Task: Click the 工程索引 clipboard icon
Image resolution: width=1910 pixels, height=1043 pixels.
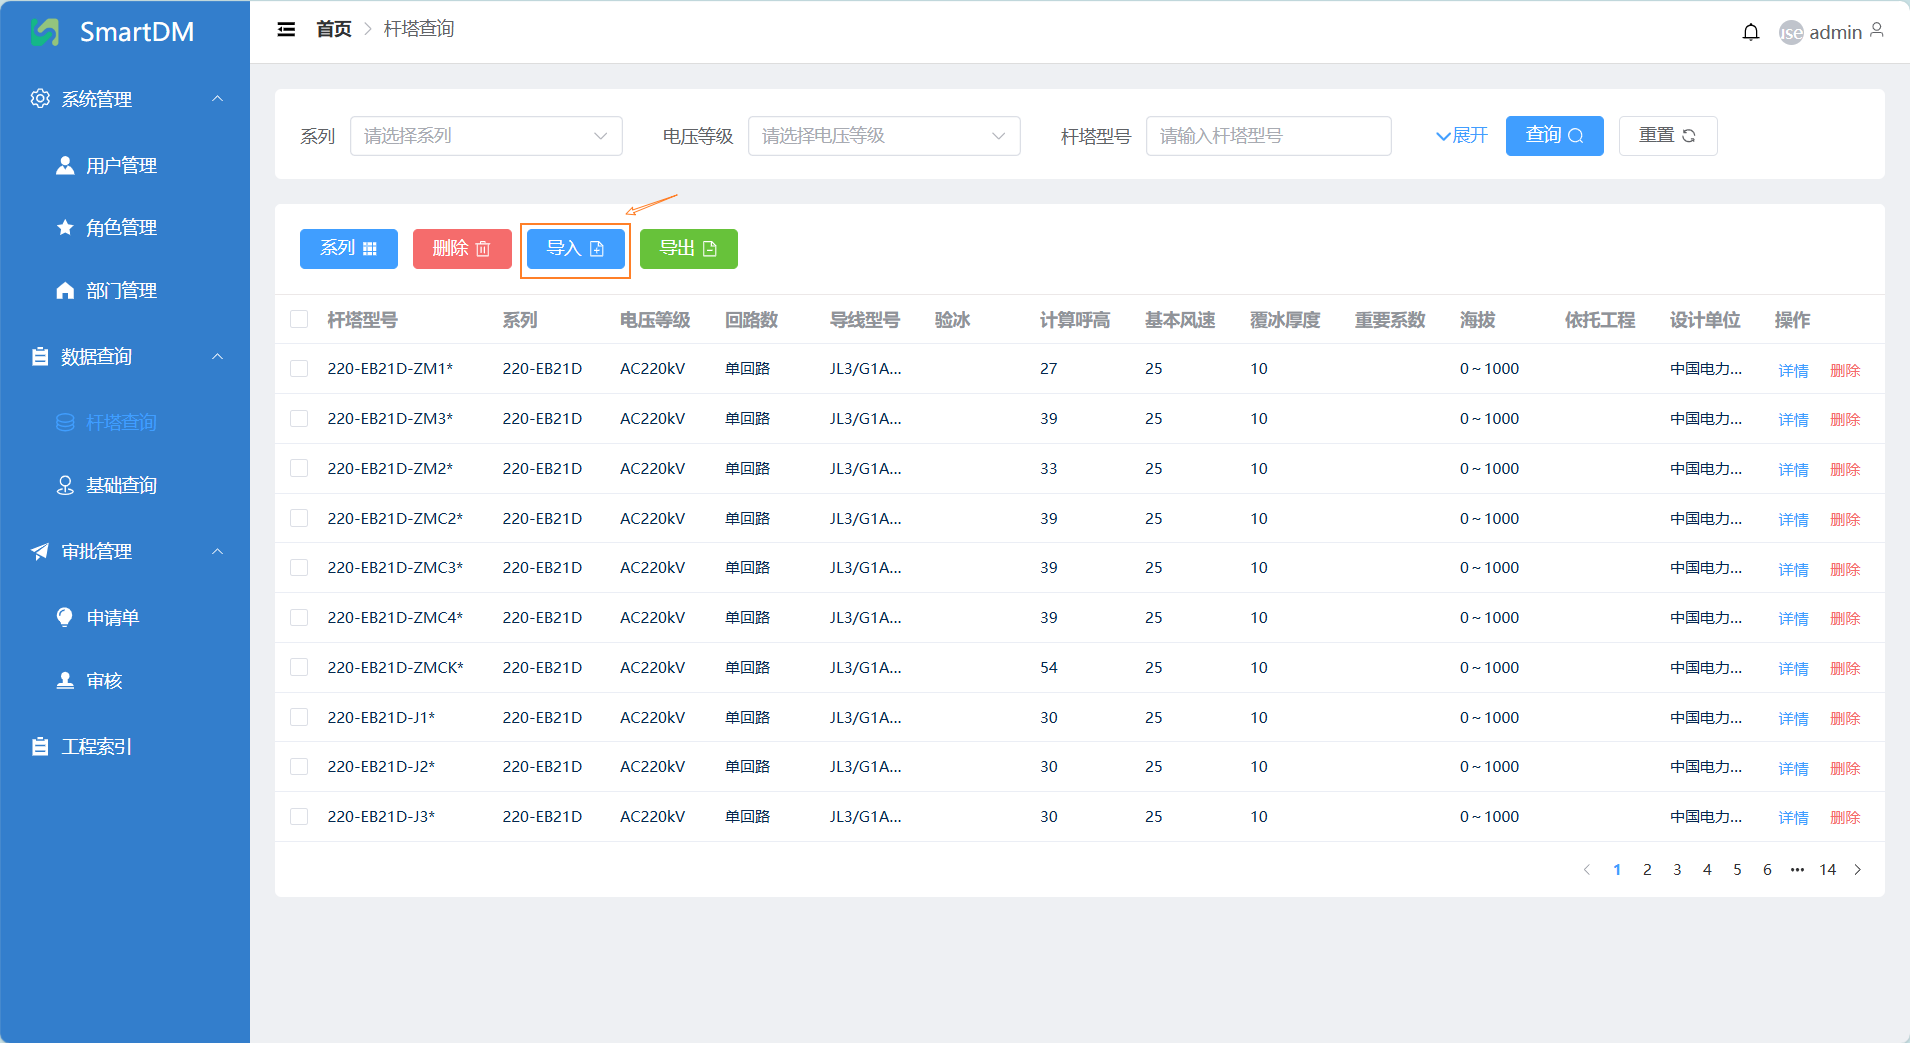Action: (40, 746)
